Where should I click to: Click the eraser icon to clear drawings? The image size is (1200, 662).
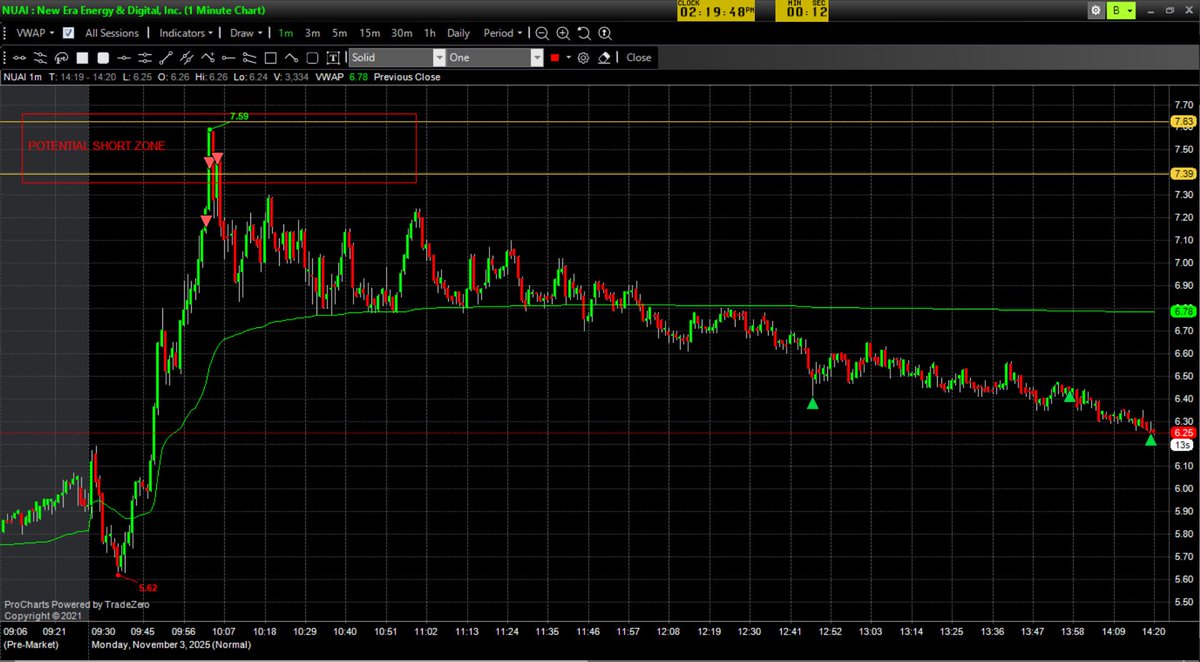604,58
